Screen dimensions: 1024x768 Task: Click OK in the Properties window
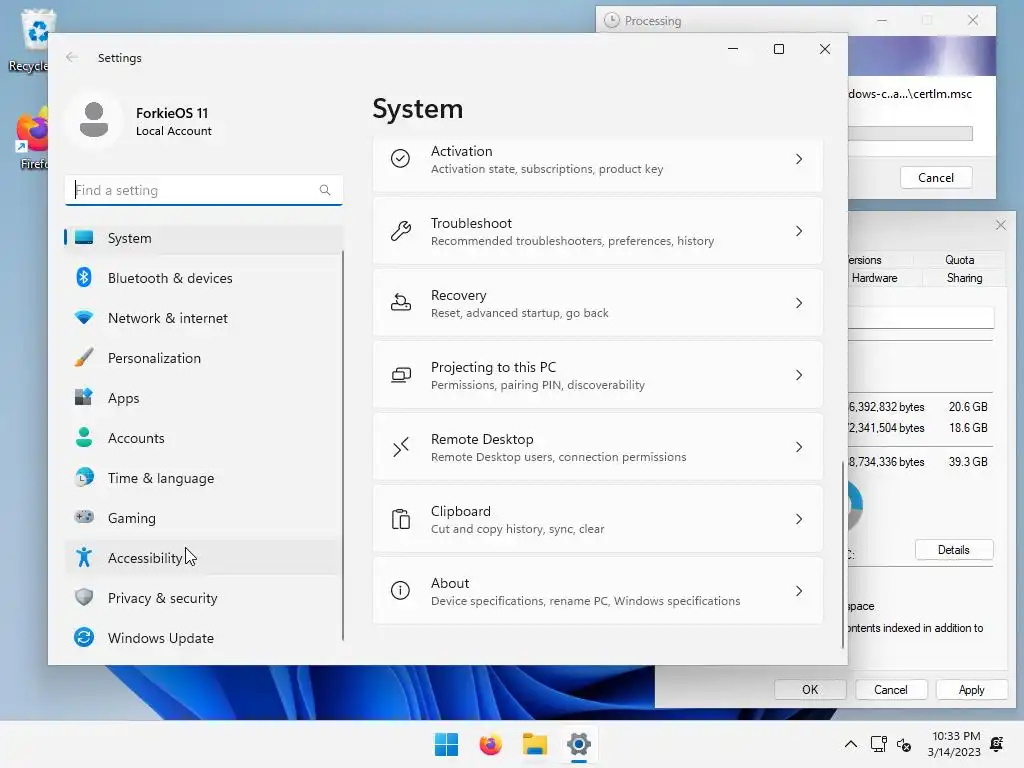(810, 690)
